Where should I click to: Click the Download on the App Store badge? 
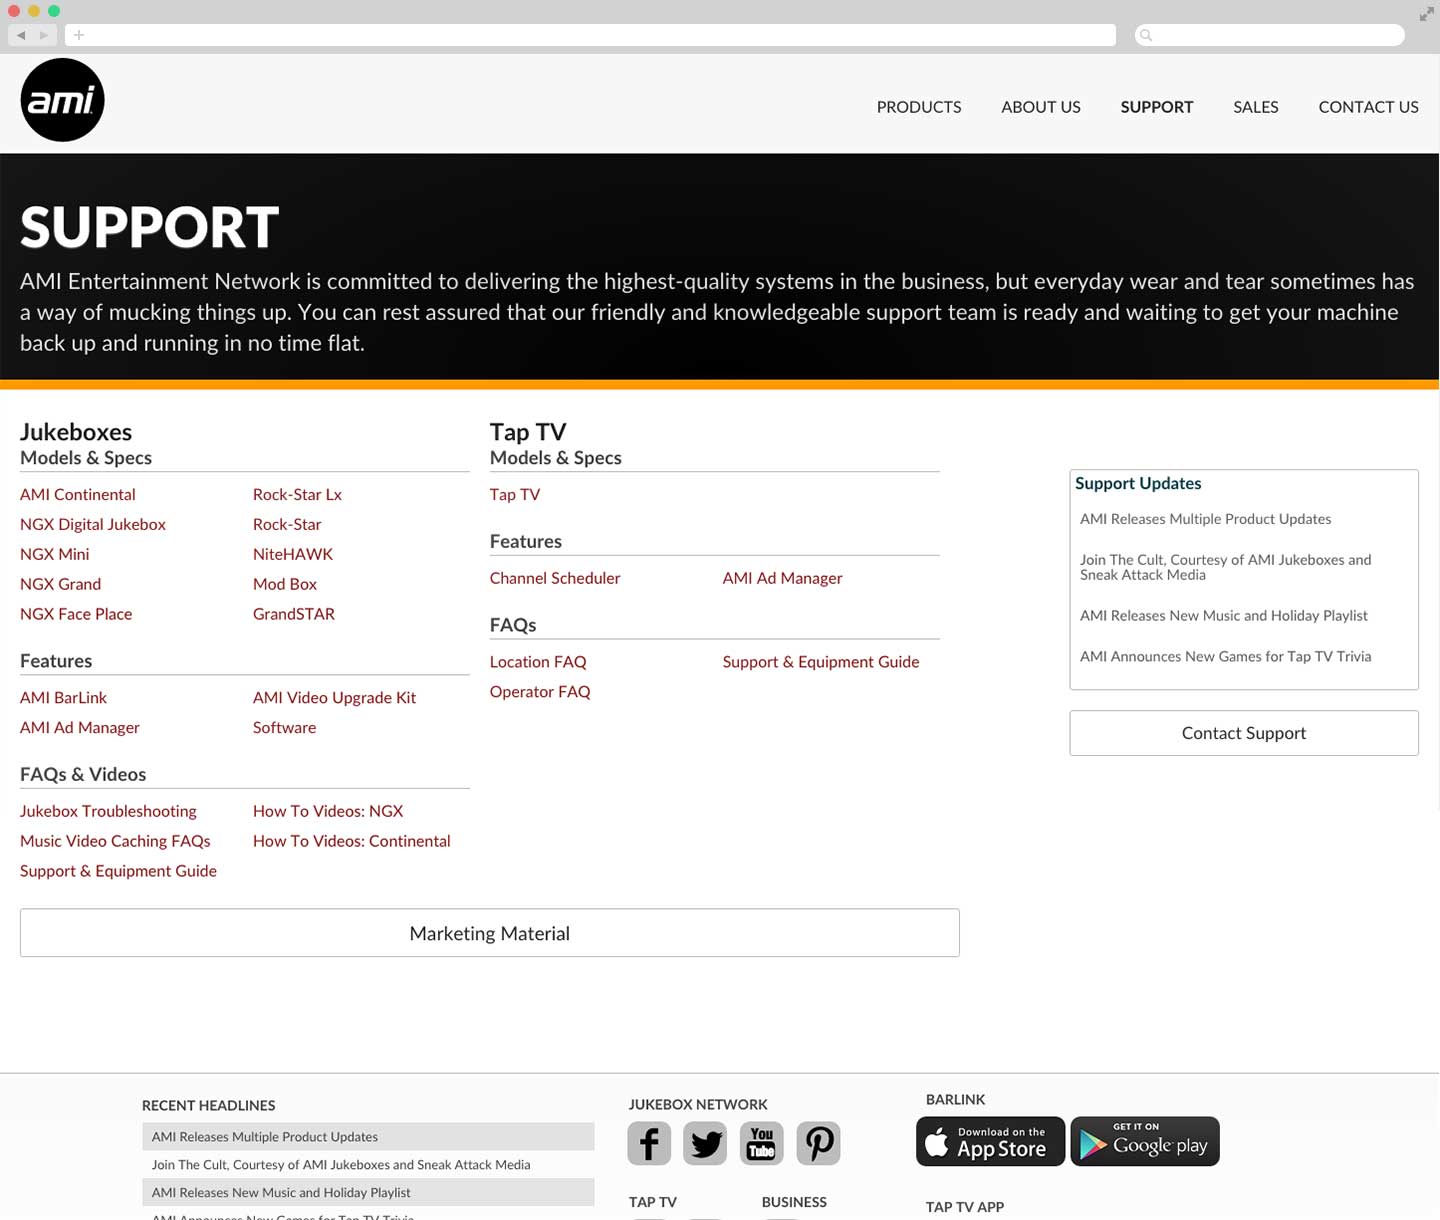tap(990, 1142)
